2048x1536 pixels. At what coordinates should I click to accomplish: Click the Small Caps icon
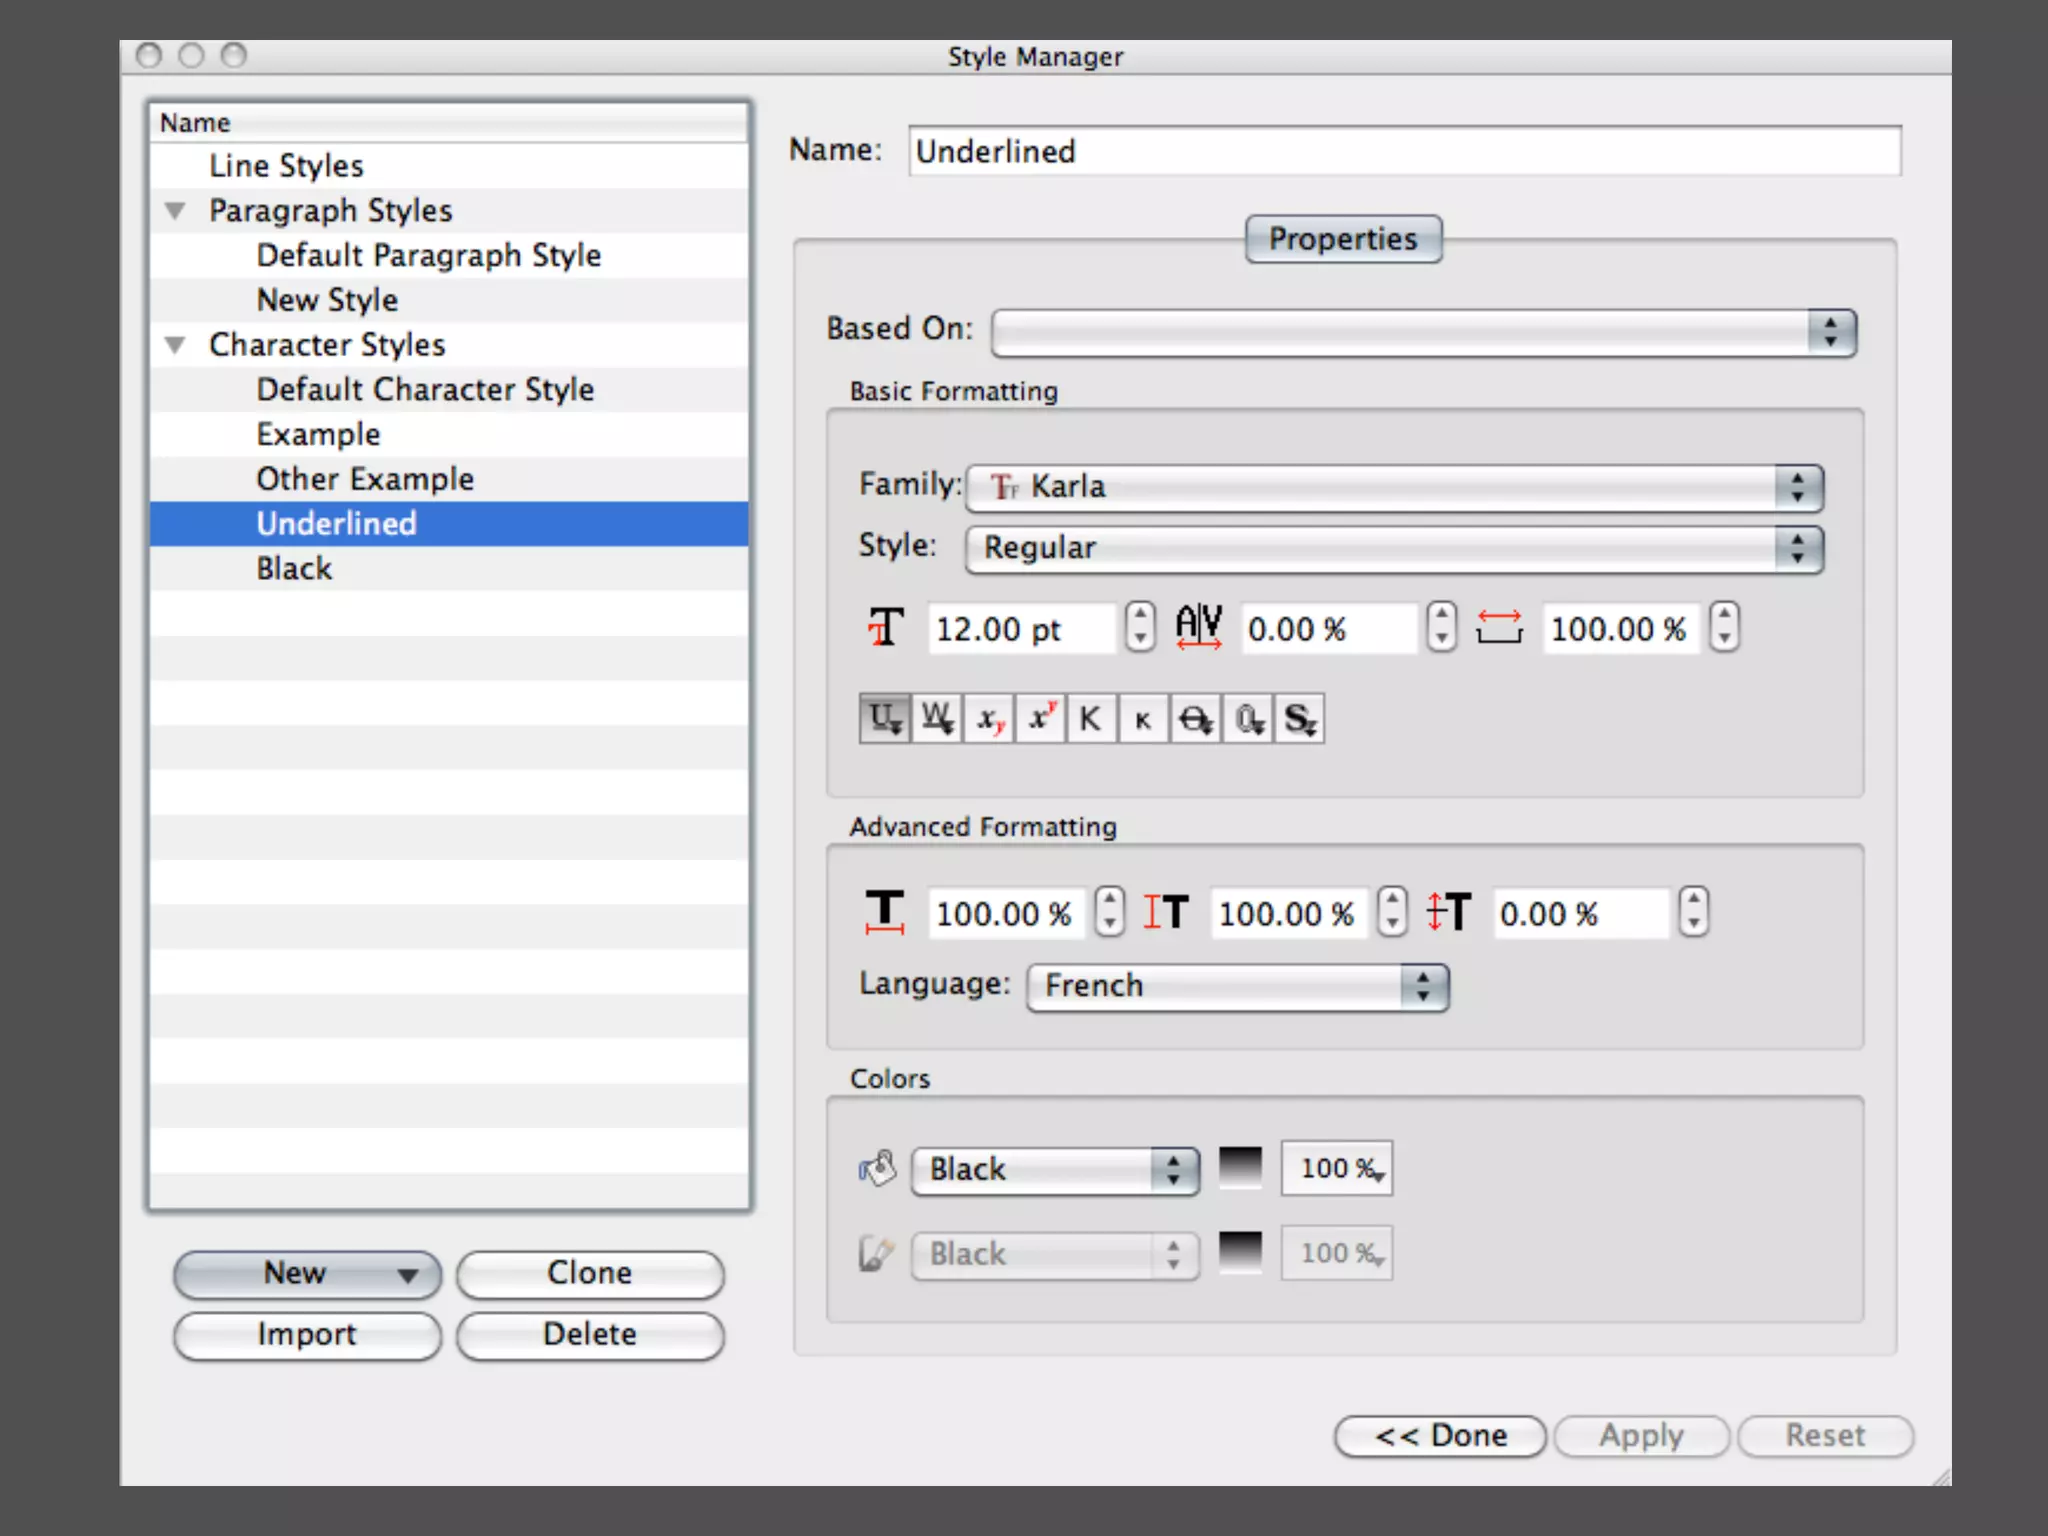click(1143, 719)
